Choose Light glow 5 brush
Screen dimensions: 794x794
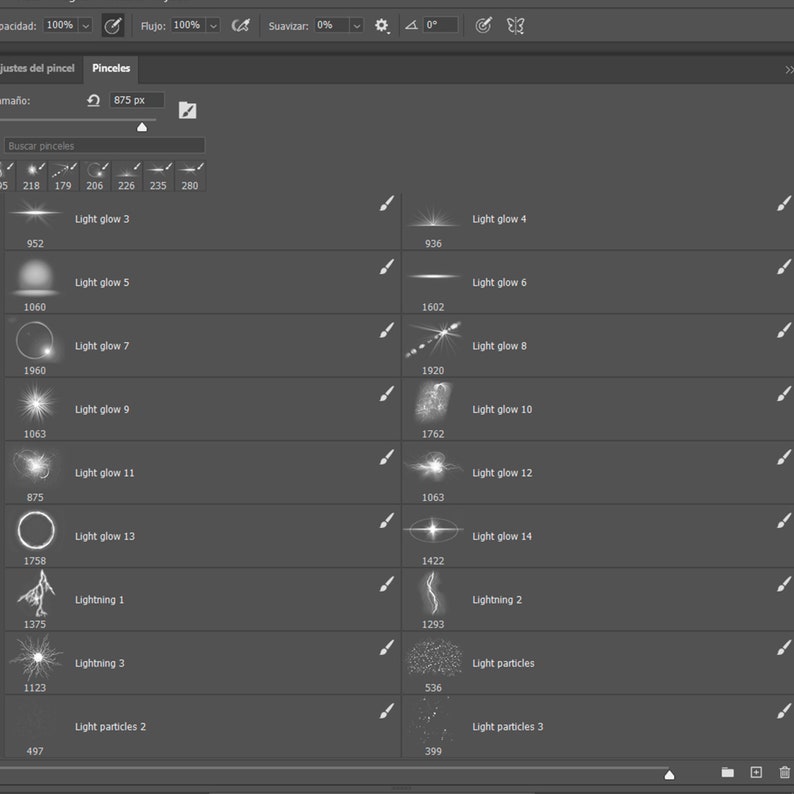[x=203, y=283]
